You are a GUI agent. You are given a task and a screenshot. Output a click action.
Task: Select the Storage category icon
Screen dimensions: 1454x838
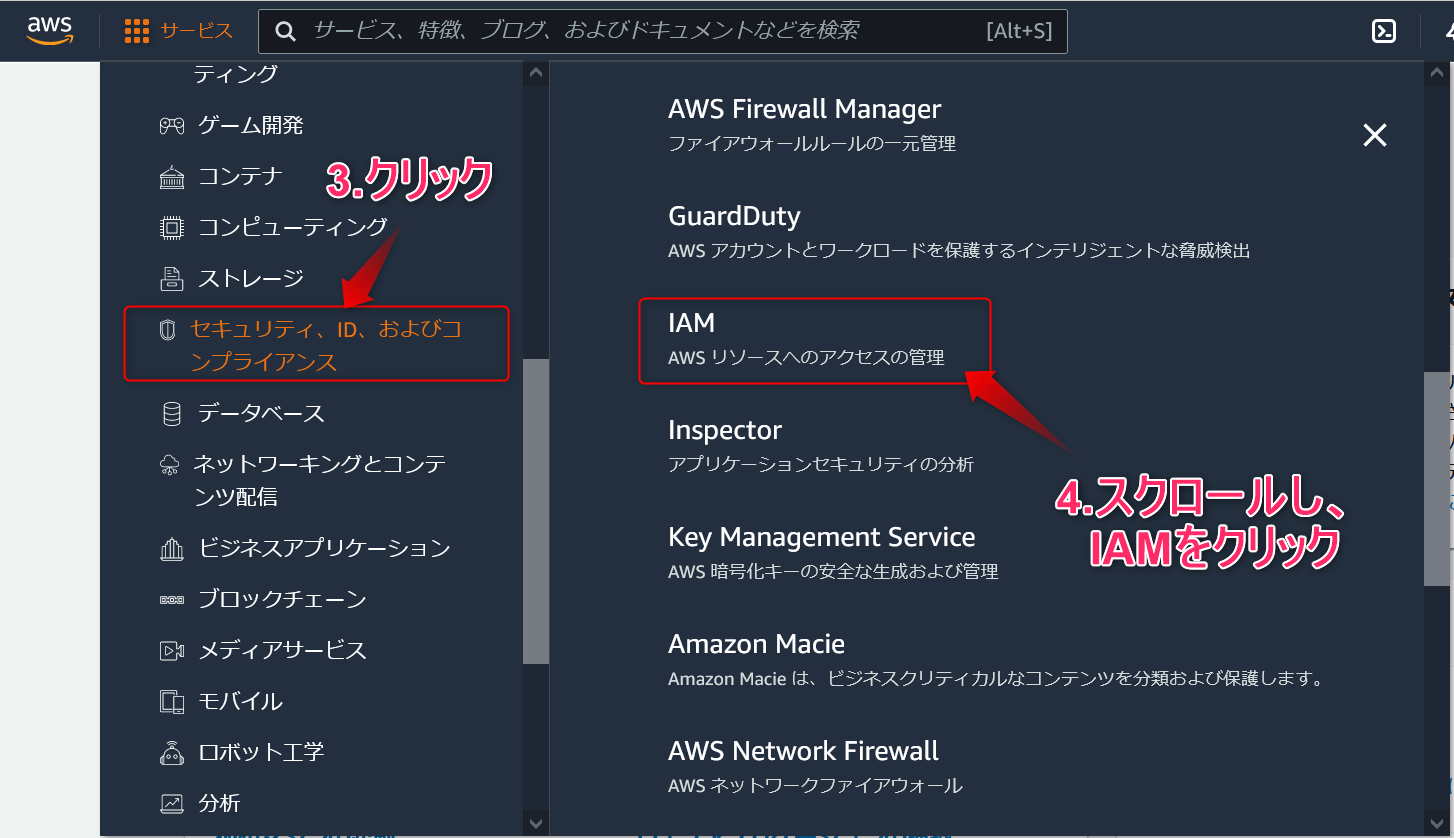coord(172,278)
